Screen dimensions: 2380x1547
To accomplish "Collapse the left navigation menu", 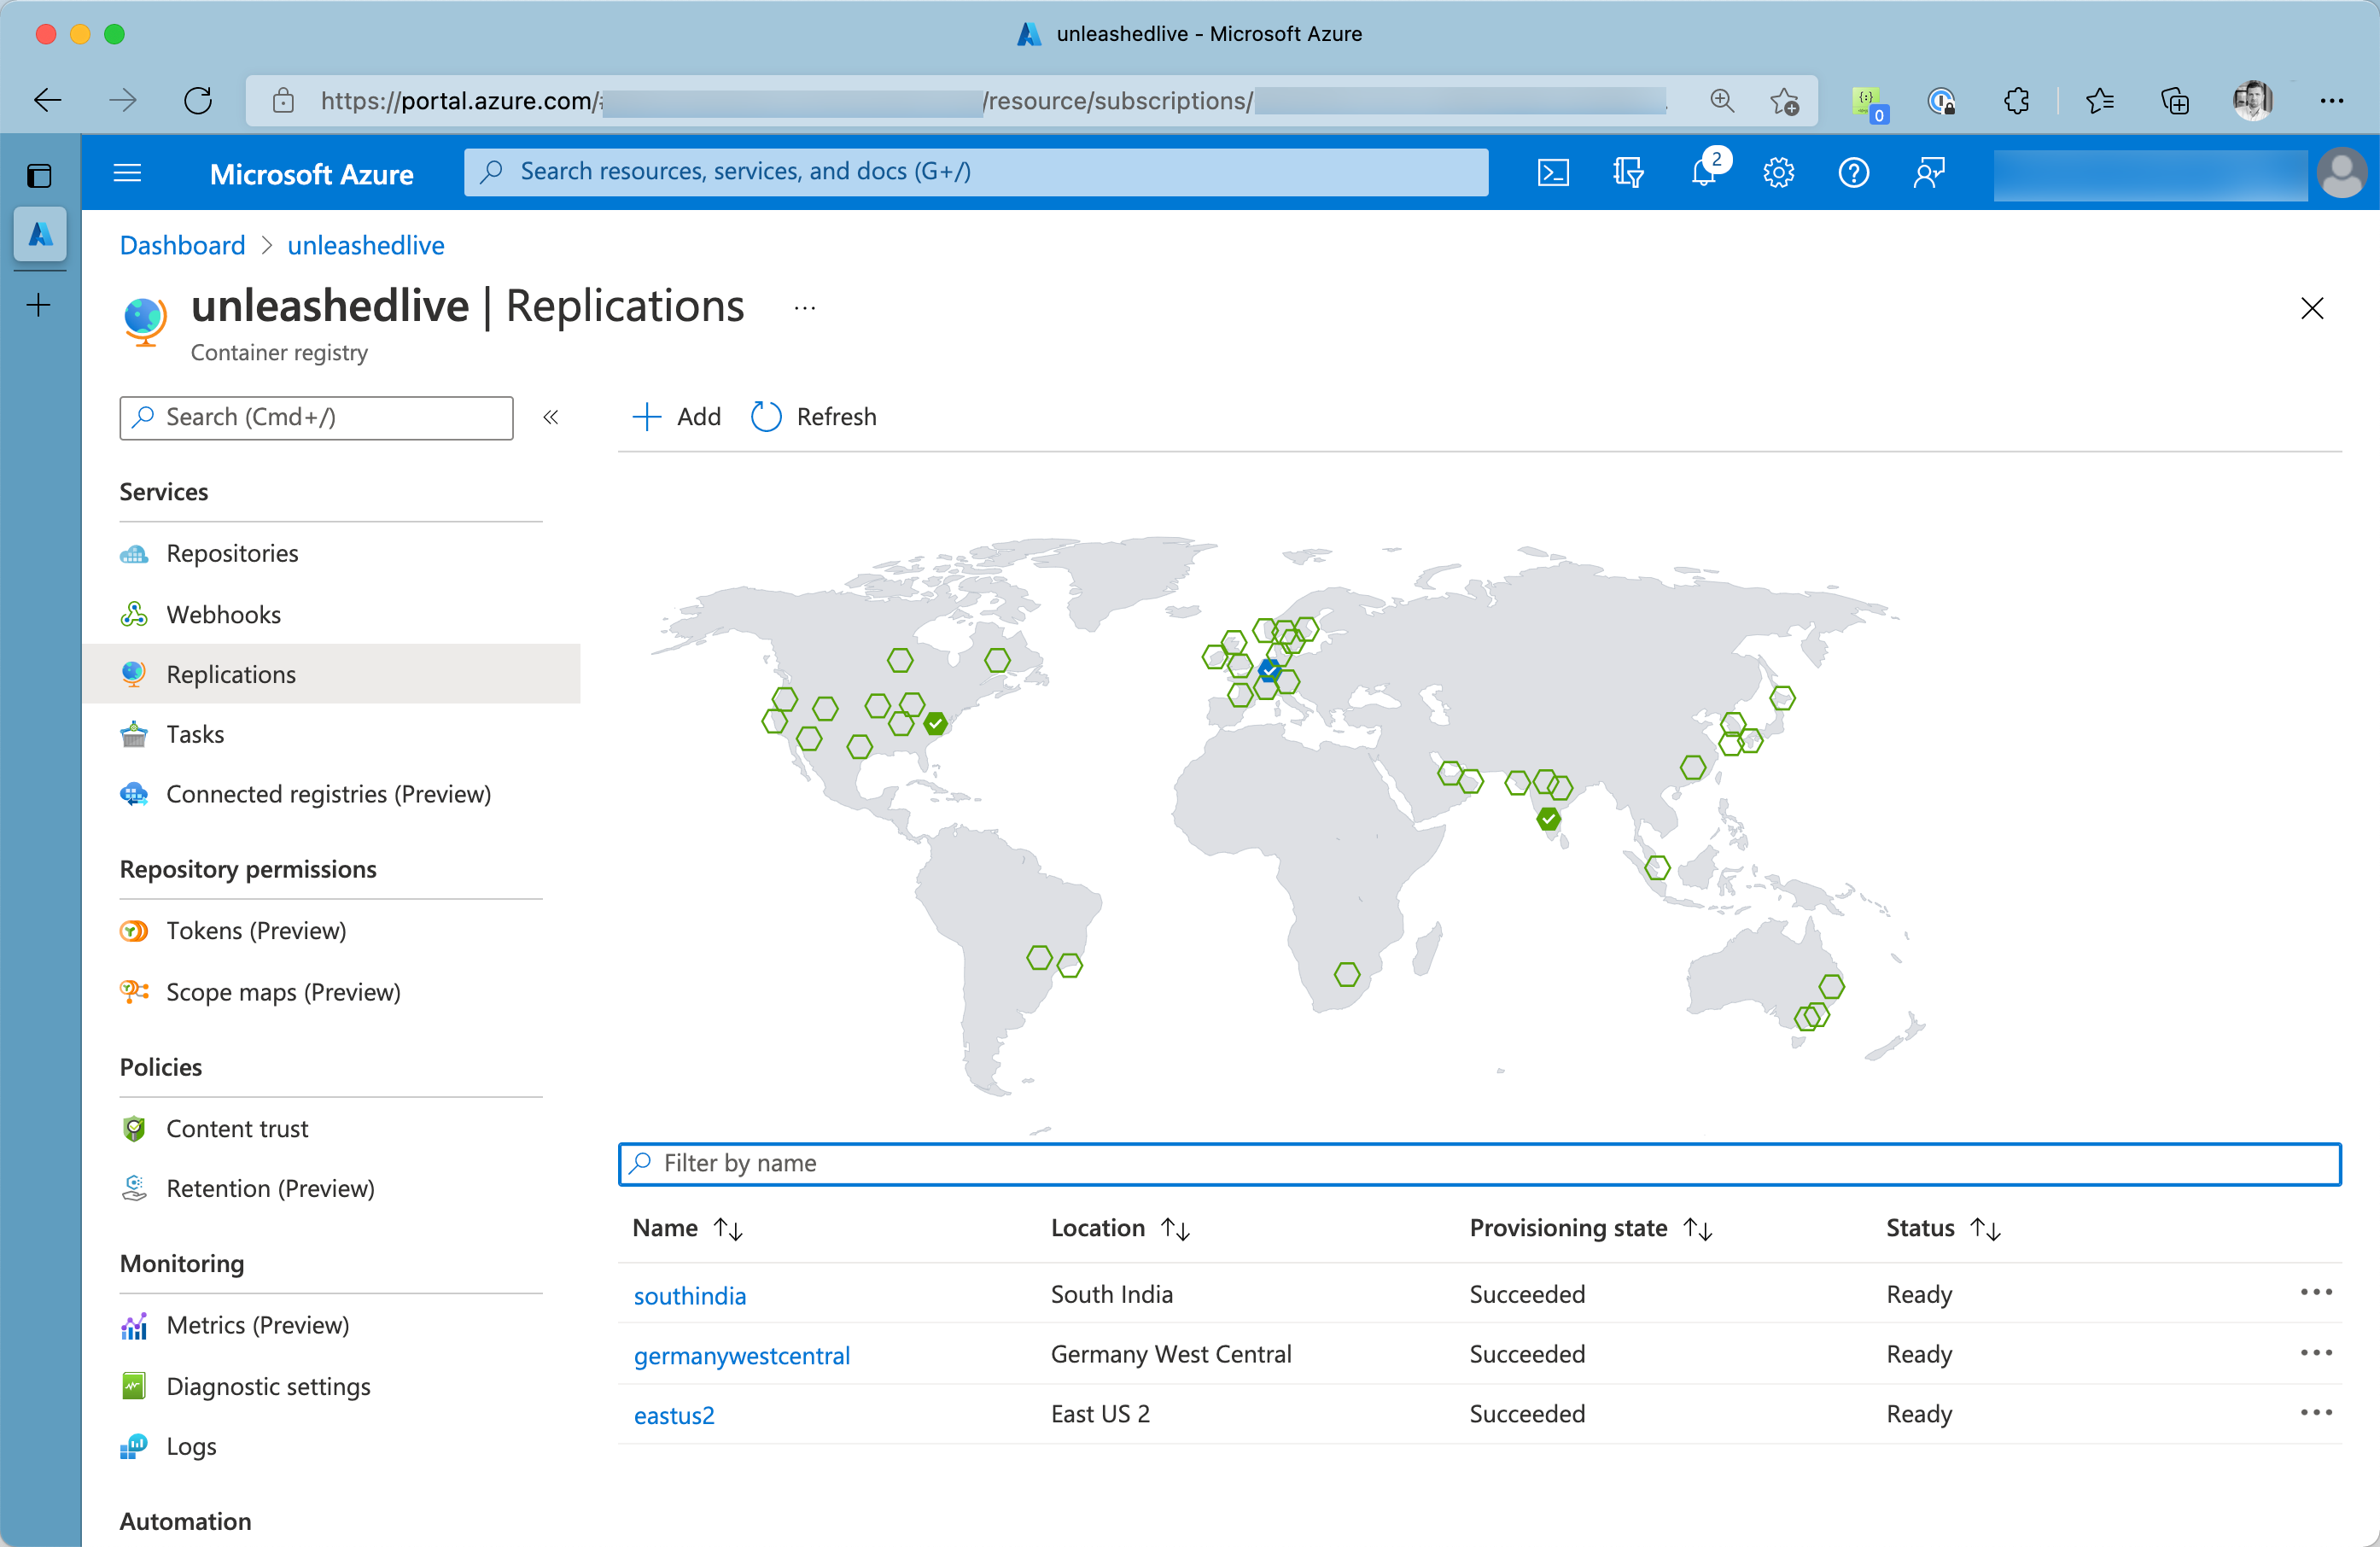I will (x=550, y=417).
